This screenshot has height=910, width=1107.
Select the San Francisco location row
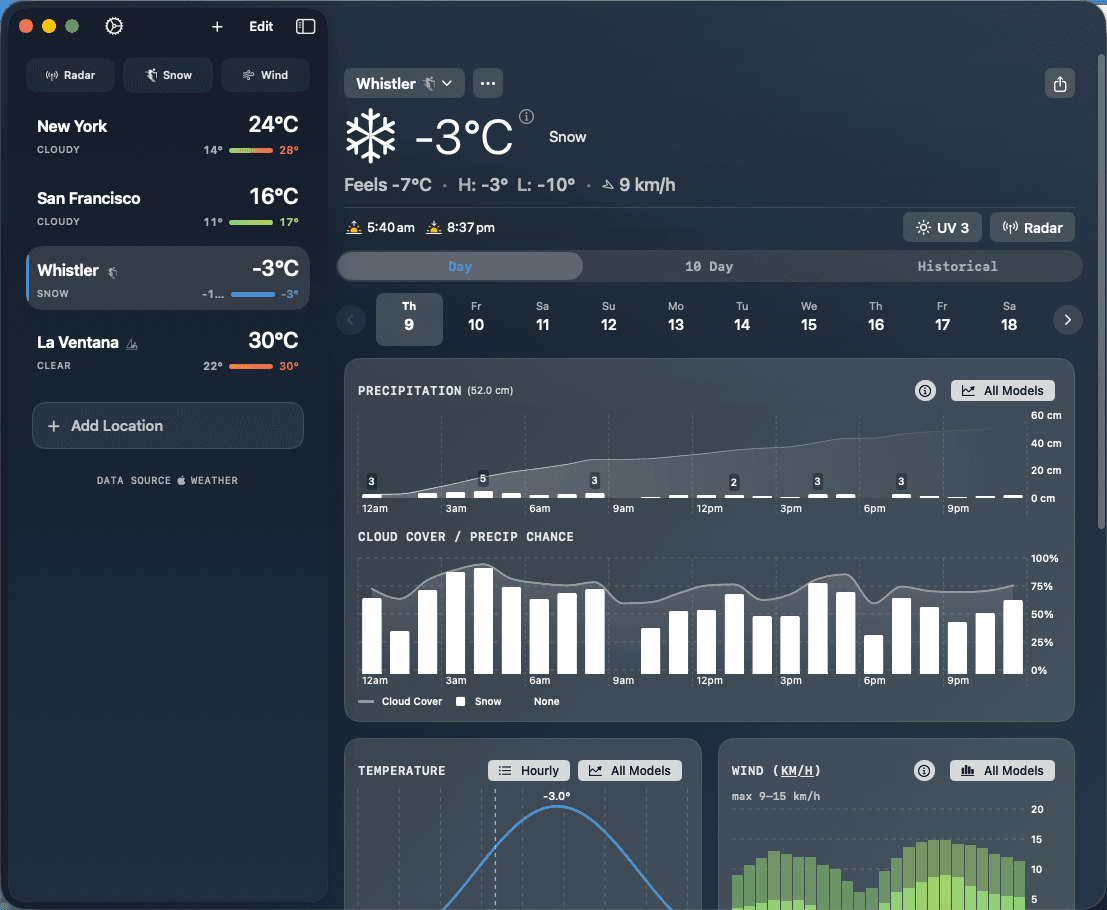tap(168, 208)
